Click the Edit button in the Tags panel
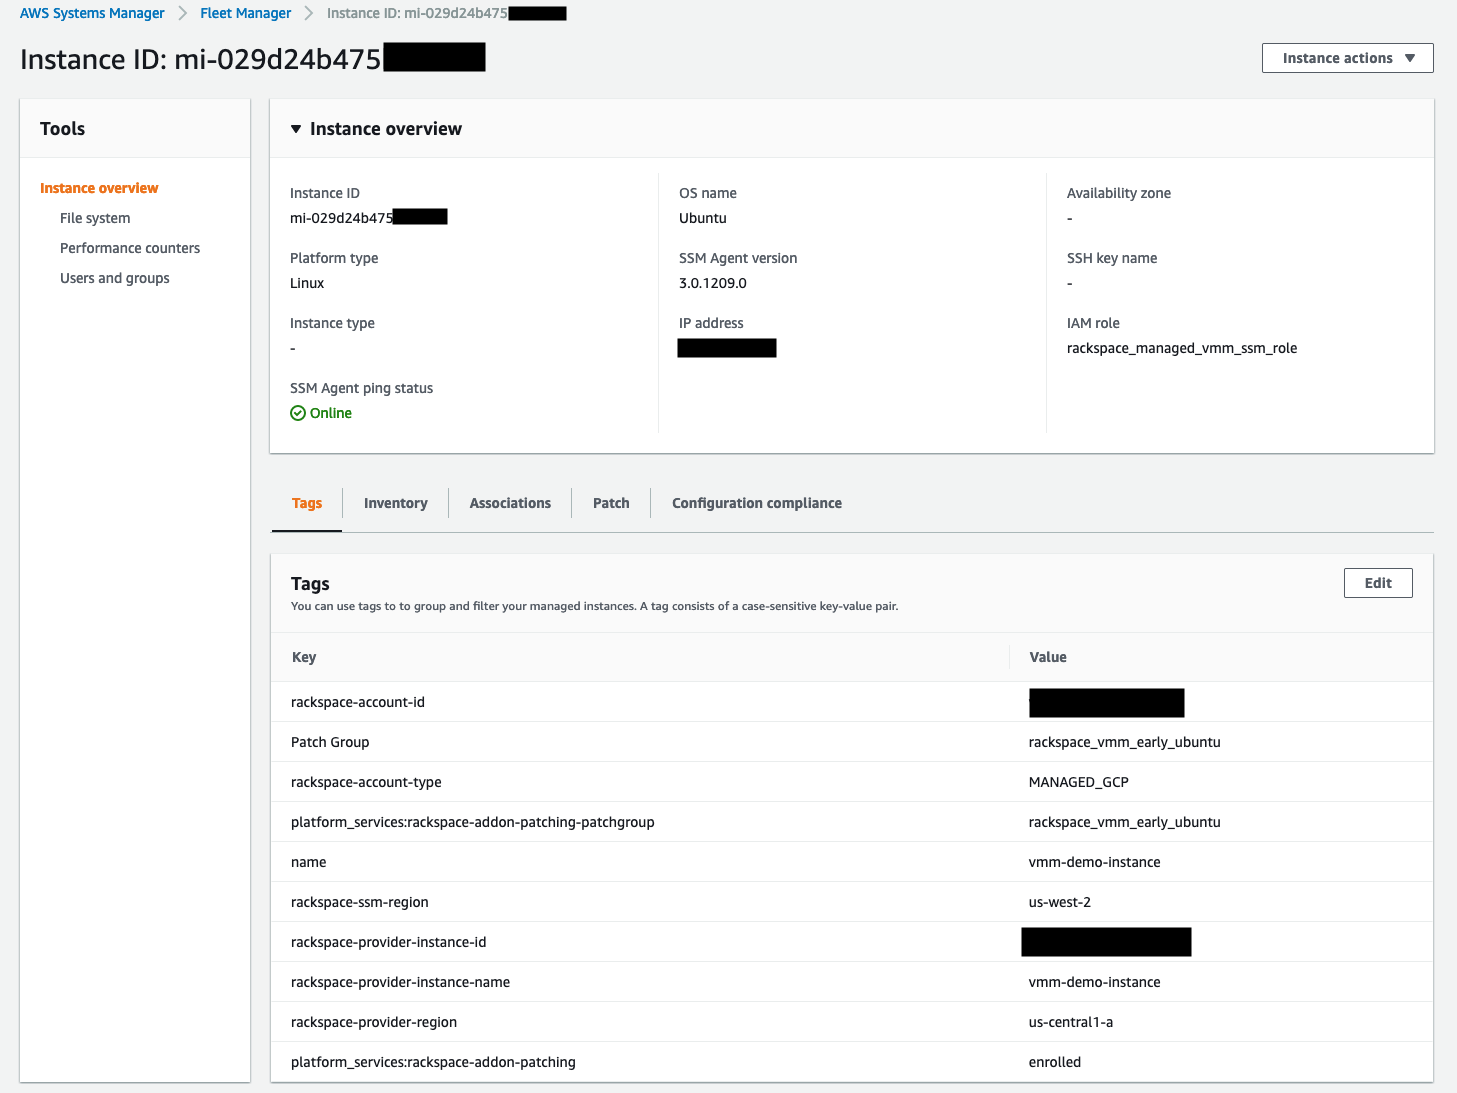The width and height of the screenshot is (1457, 1093). [1377, 583]
